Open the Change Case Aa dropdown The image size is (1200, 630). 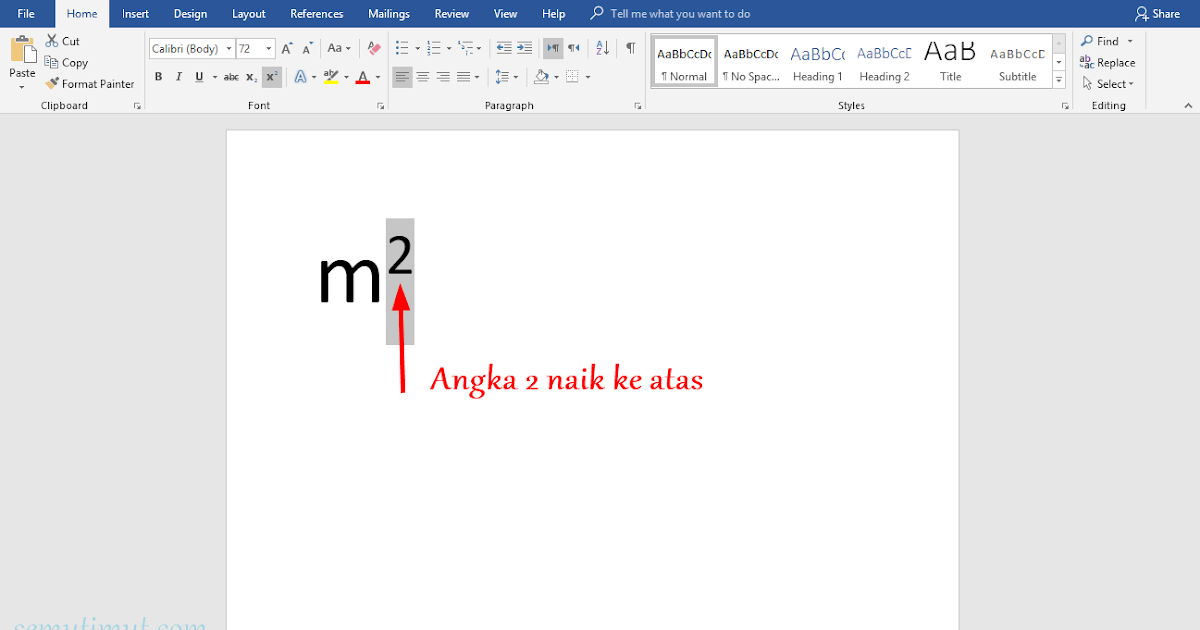(x=339, y=48)
